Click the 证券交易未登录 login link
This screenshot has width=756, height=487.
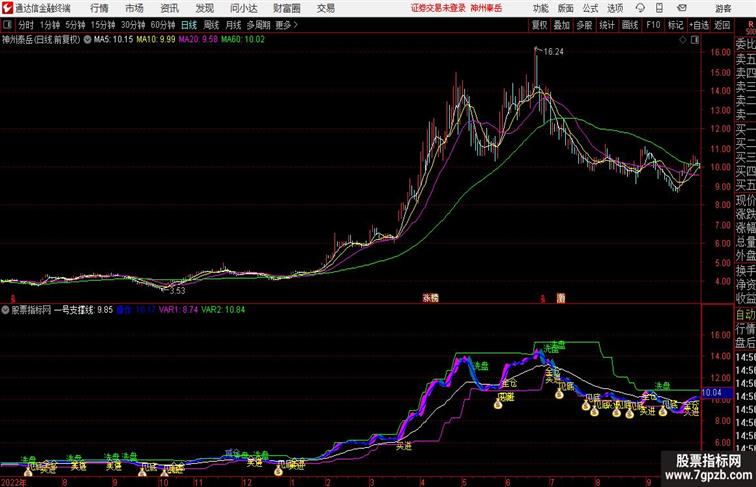438,8
